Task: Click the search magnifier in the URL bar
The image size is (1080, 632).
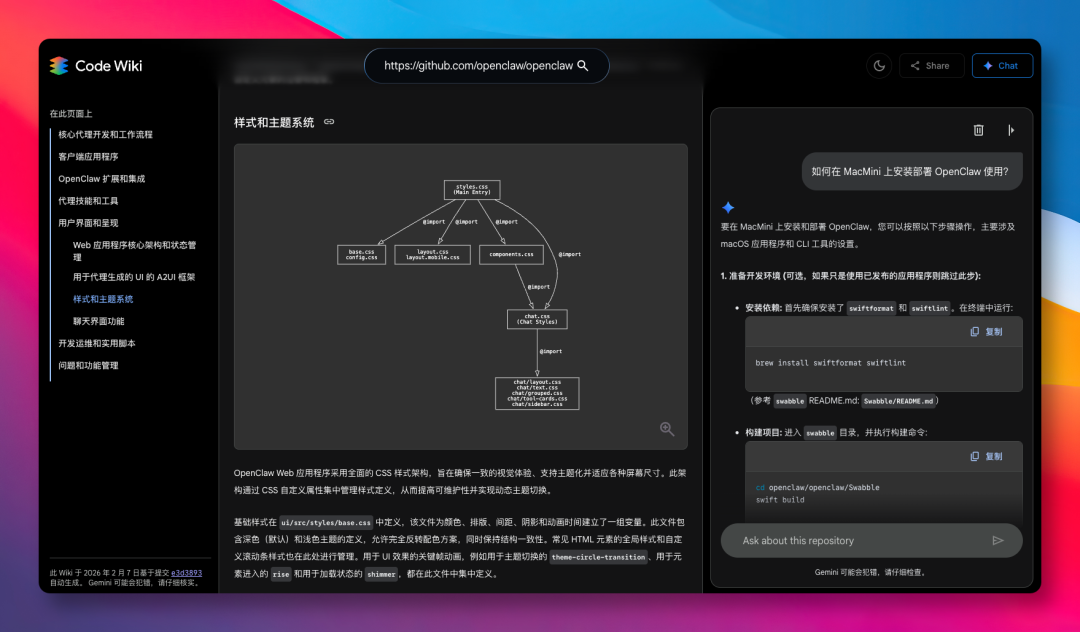Action: point(583,65)
